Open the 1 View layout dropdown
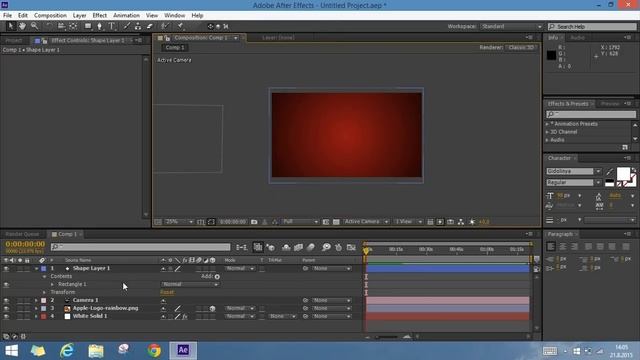The height and width of the screenshot is (360, 640). tap(408, 222)
